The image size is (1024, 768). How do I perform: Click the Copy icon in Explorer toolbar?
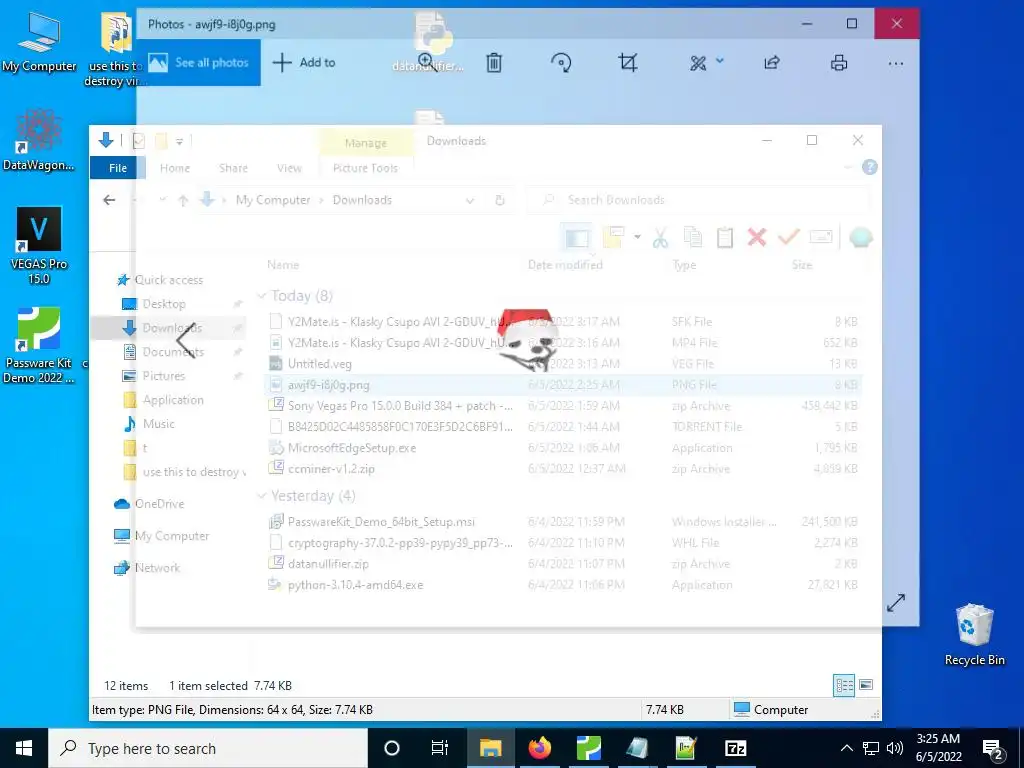(x=692, y=238)
